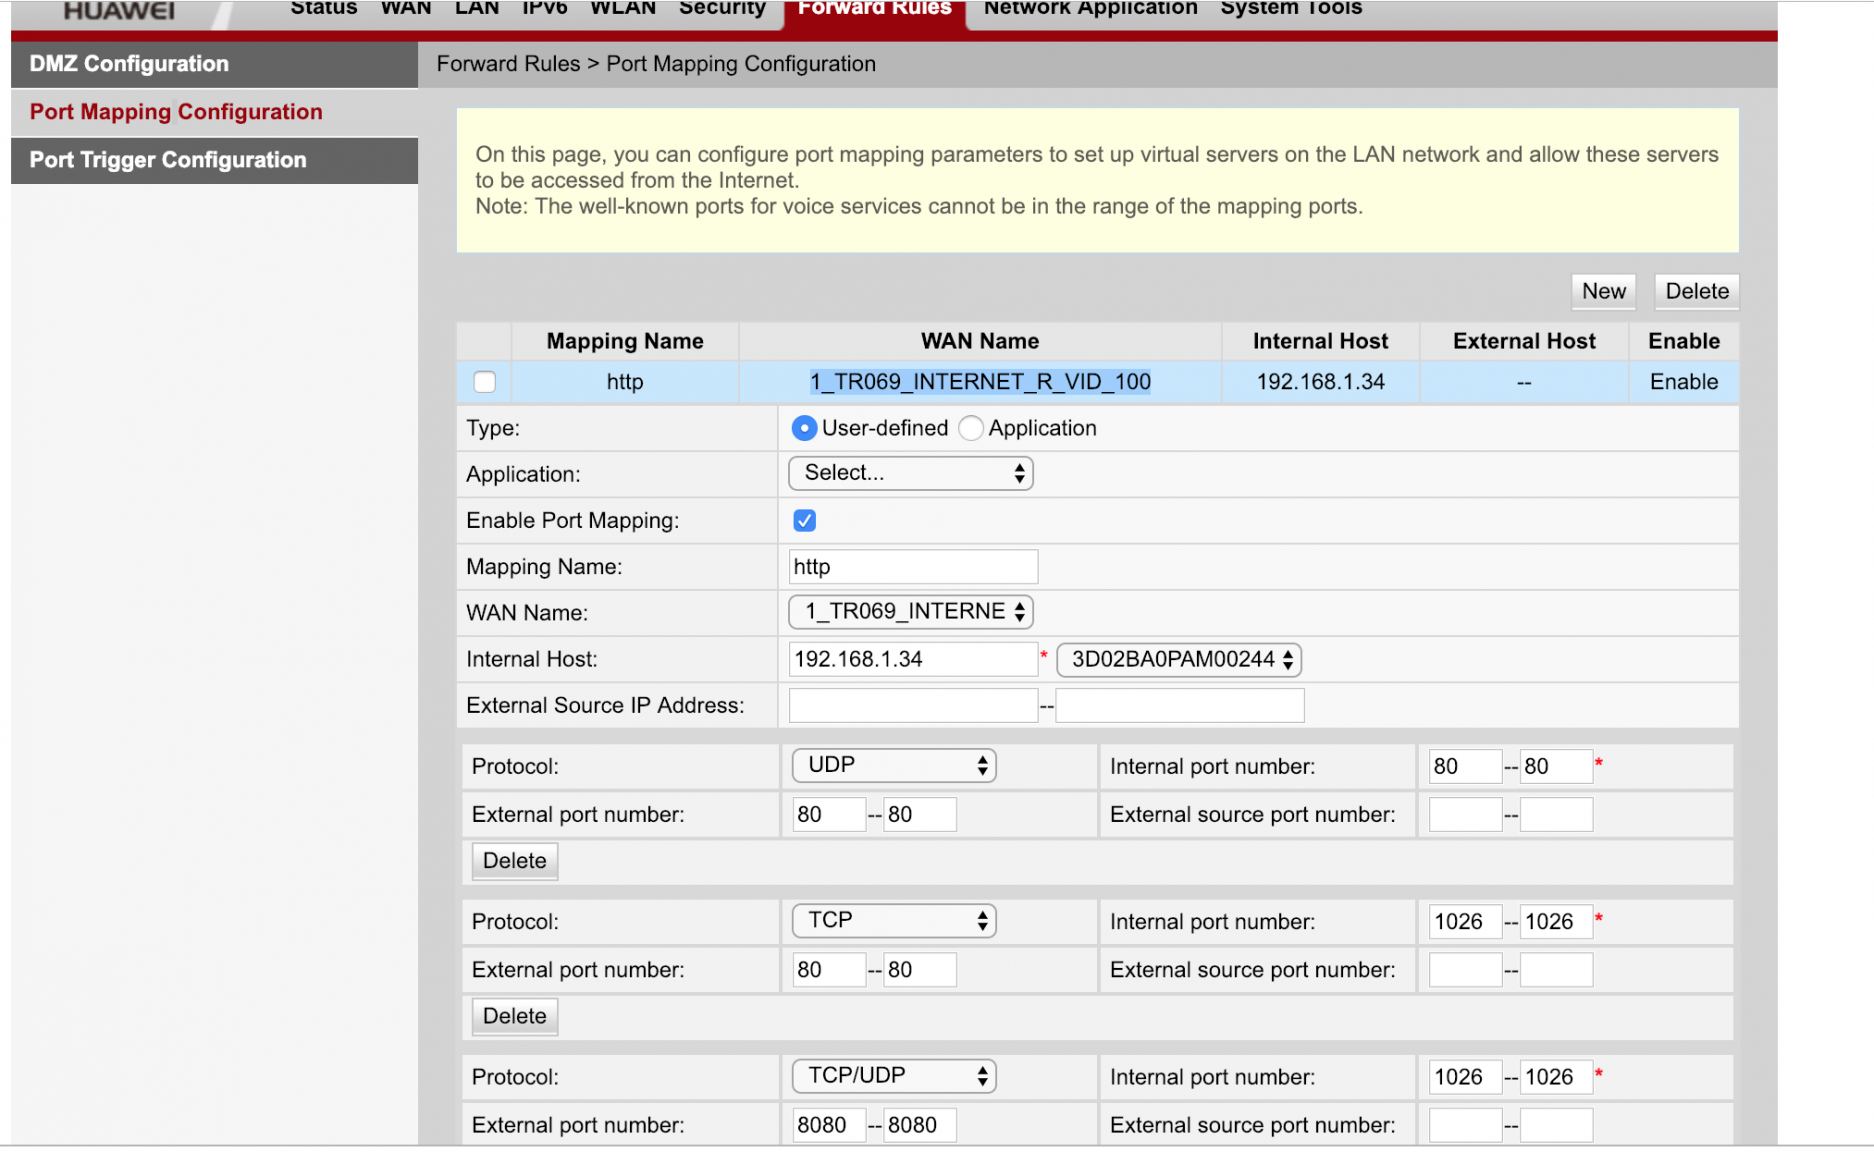Delete the UDP port rule
This screenshot has height=1152, width=1874.
coord(515,861)
